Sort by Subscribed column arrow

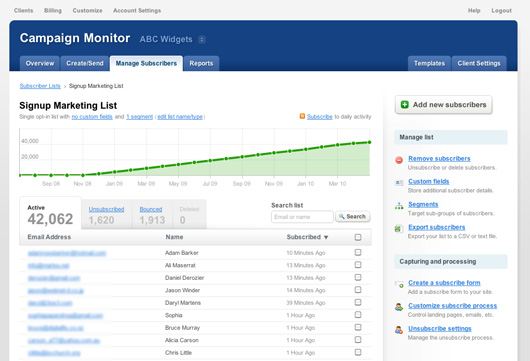326,237
